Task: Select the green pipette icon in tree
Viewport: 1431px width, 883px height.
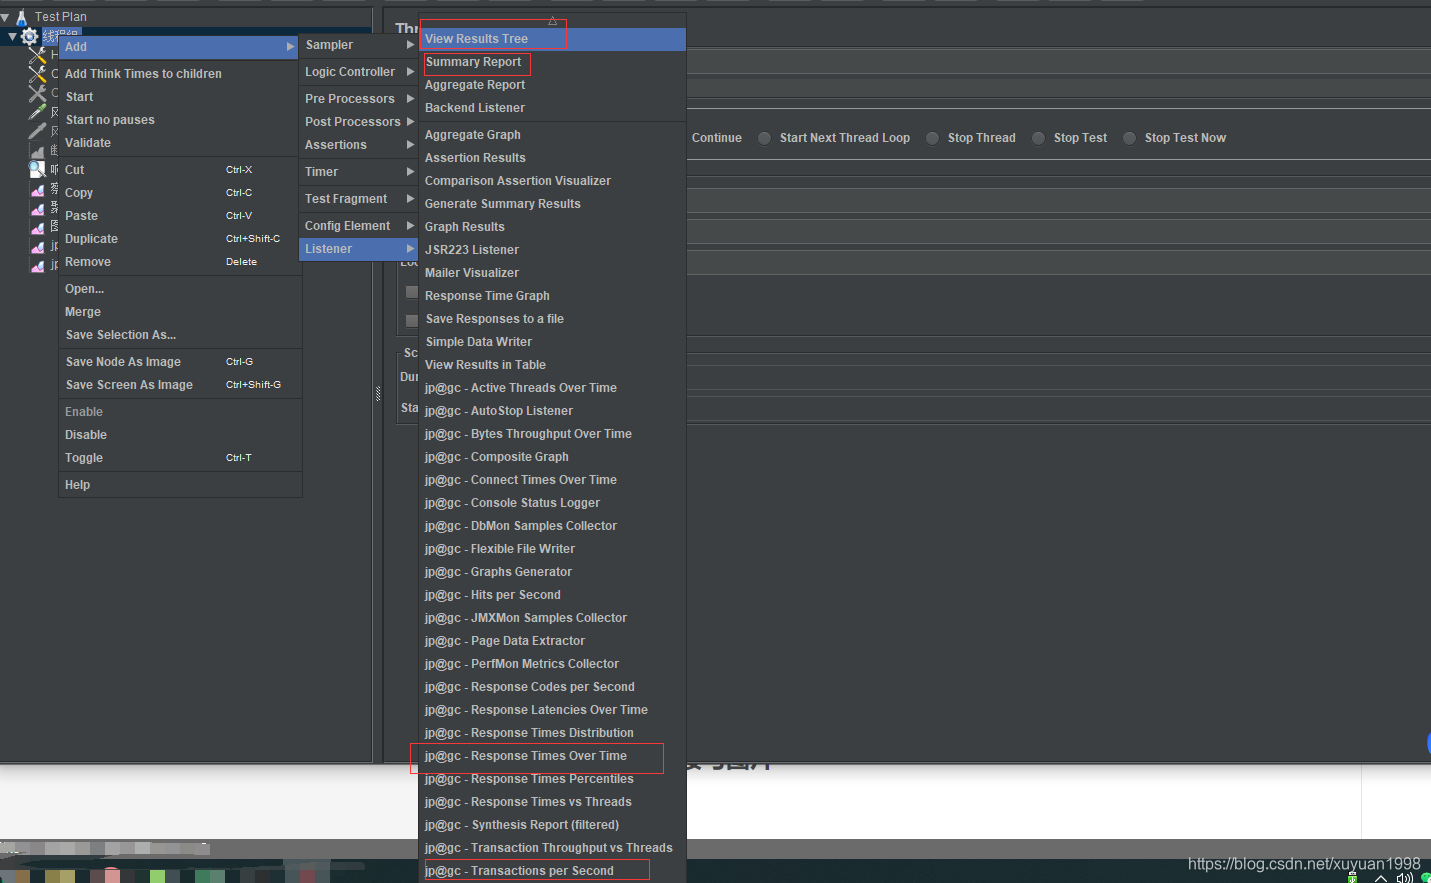Action: tap(38, 112)
